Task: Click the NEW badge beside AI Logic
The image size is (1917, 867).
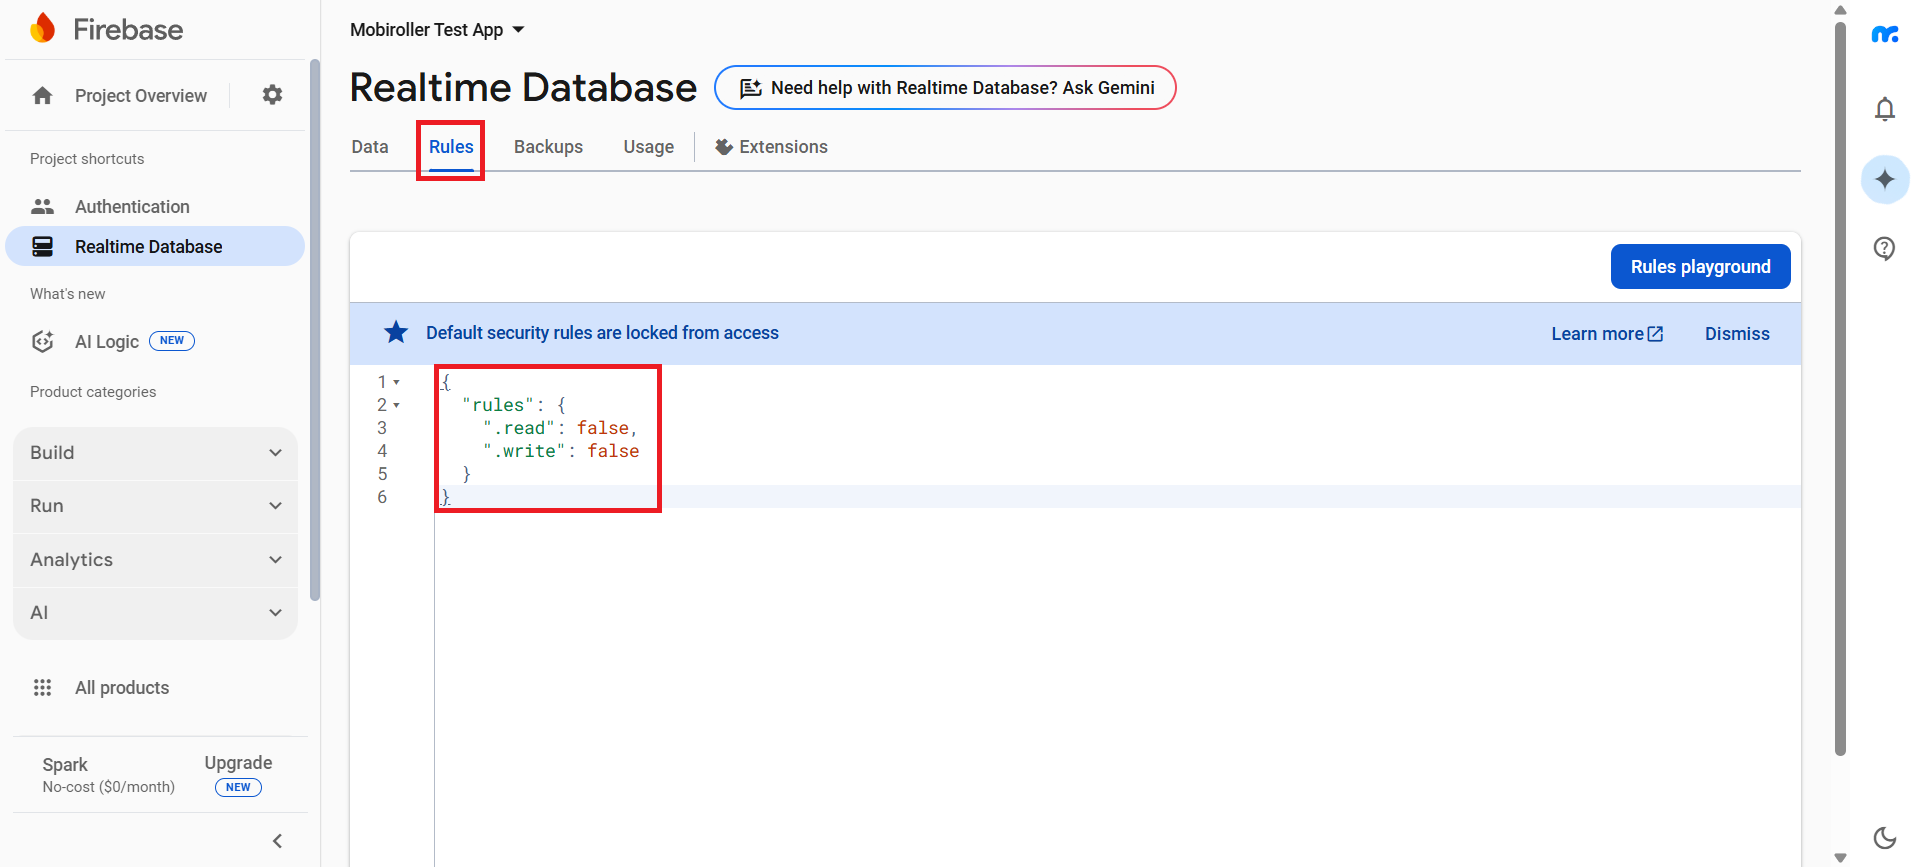Action: pos(172,341)
